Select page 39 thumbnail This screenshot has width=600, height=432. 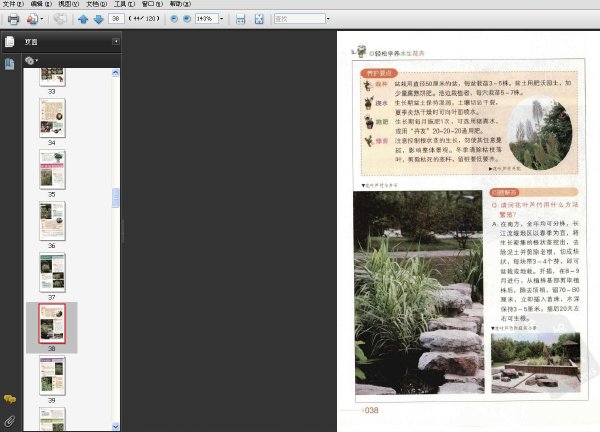coord(52,375)
